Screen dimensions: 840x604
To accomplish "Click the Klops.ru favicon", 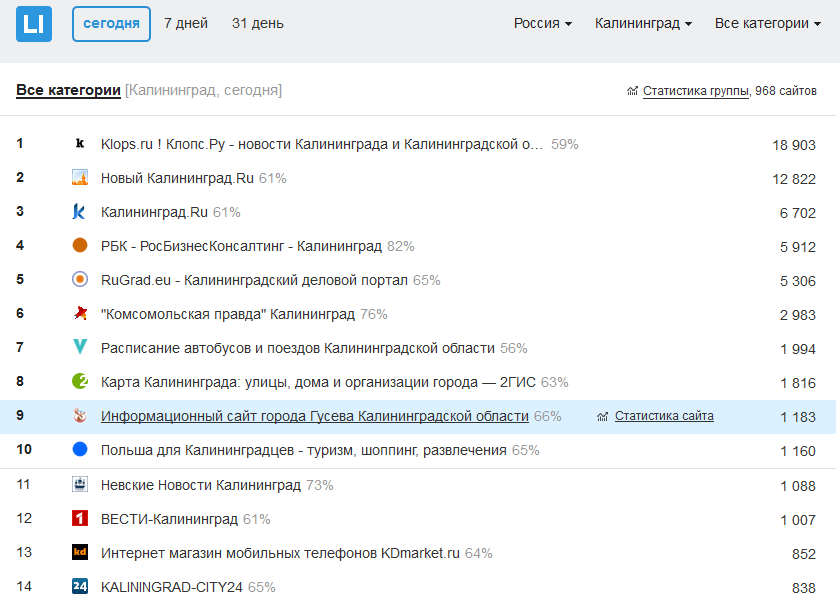I will [80, 144].
